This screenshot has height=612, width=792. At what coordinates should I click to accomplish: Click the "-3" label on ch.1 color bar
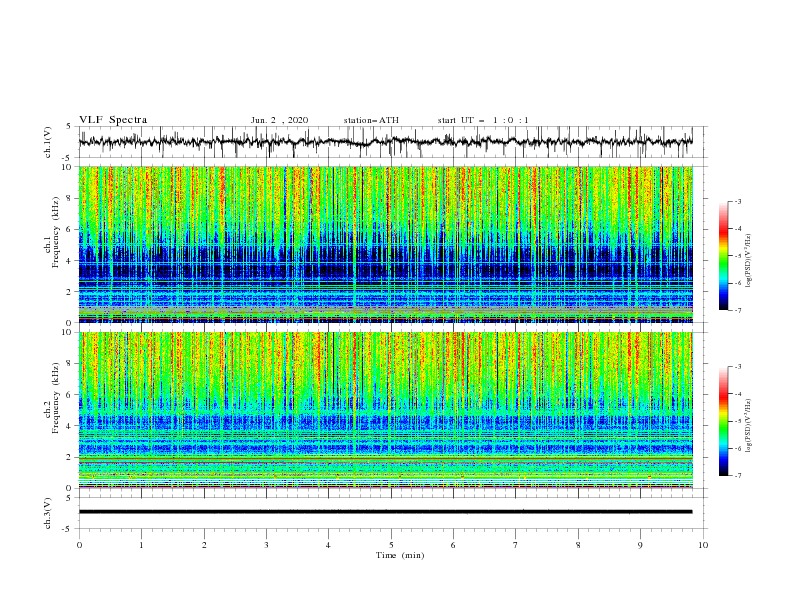tap(737, 201)
